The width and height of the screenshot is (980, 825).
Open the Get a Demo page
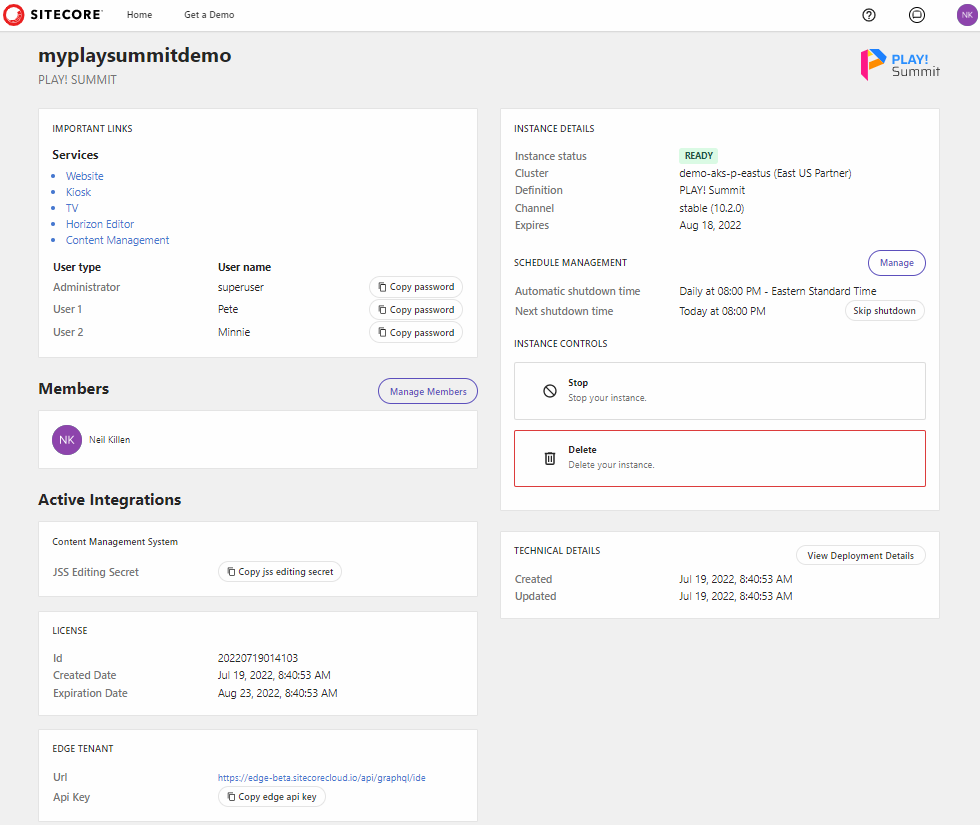[209, 14]
